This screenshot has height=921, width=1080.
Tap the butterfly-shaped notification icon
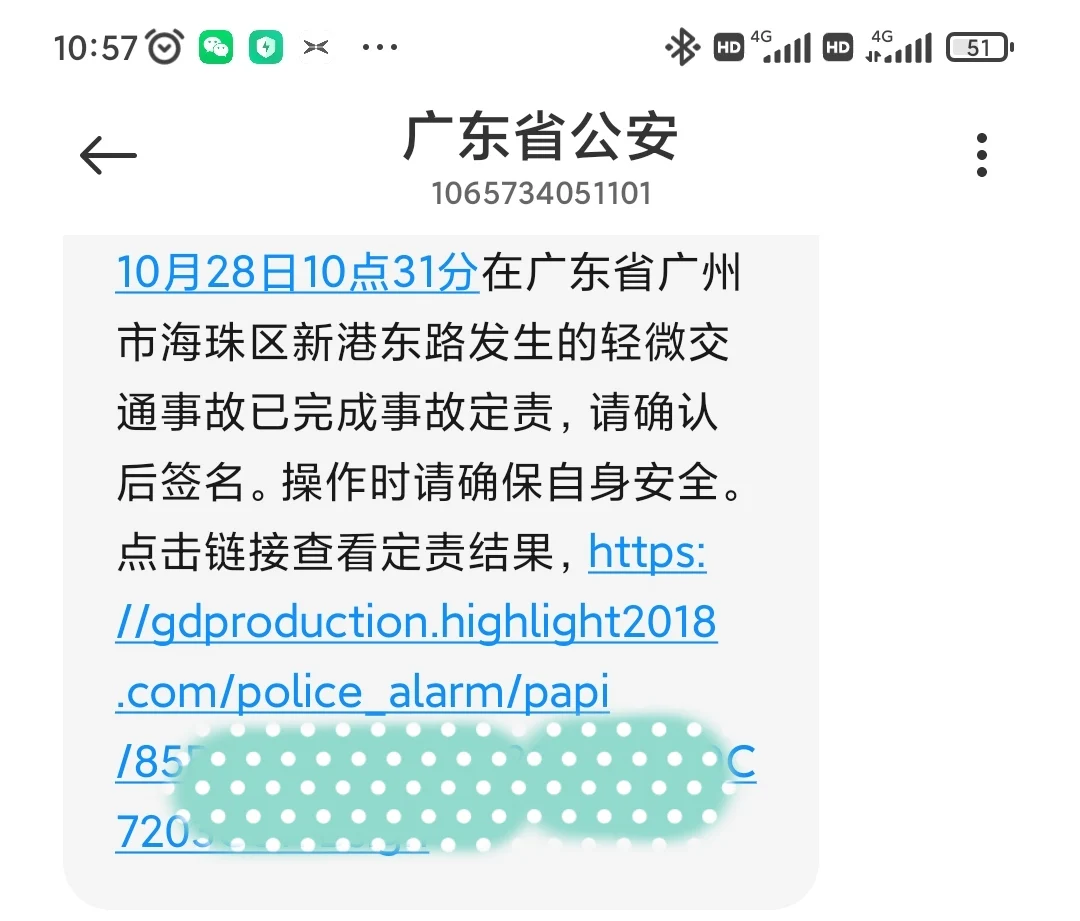pos(316,47)
